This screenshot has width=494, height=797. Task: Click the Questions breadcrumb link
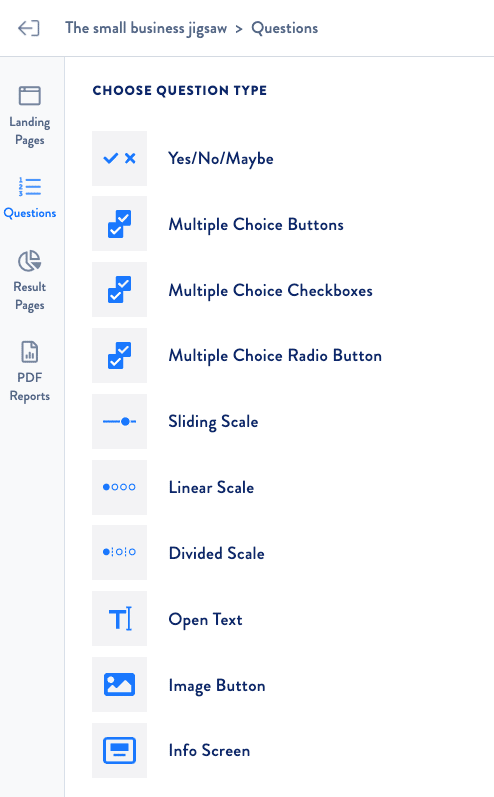285,28
